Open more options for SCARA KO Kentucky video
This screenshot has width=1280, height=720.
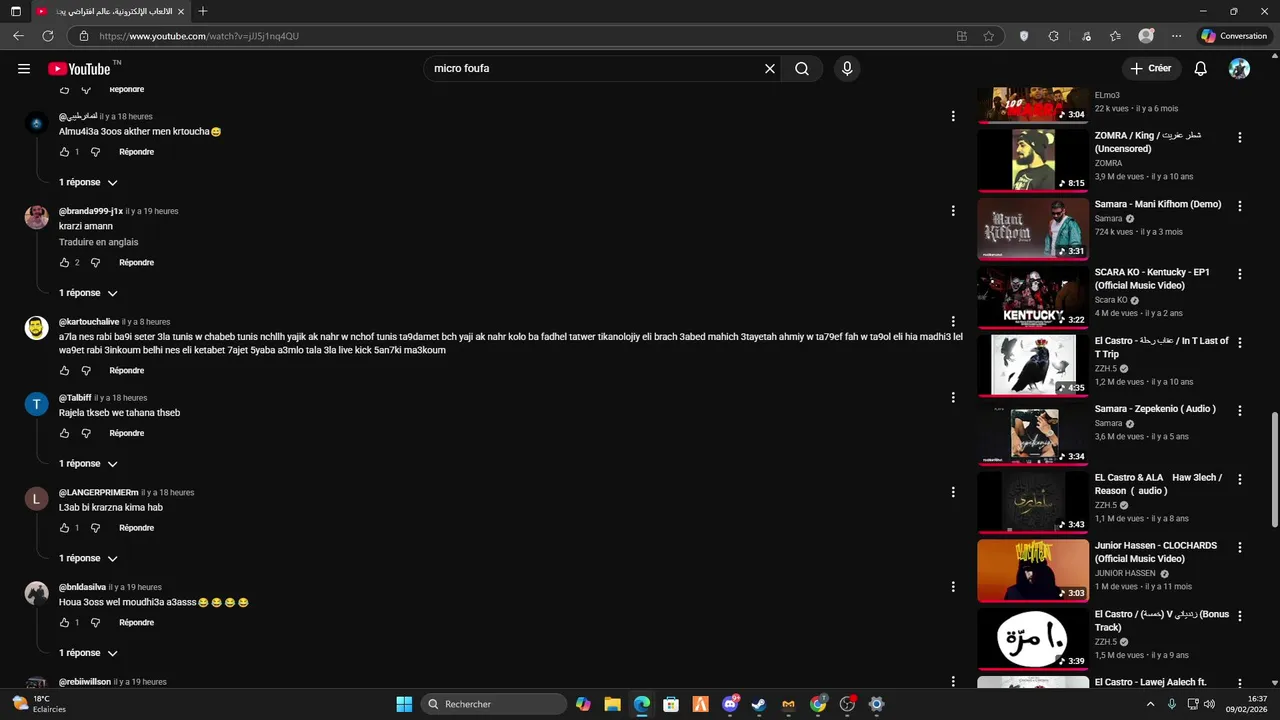coord(1240,274)
